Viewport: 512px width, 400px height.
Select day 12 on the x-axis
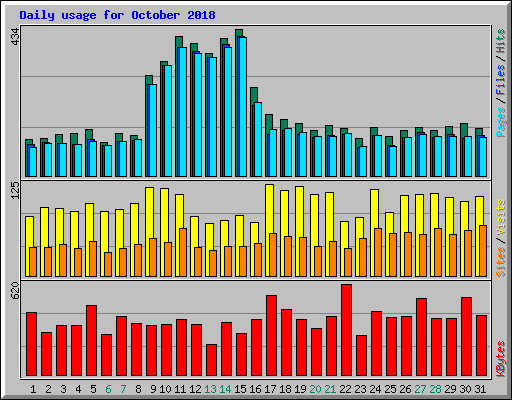click(x=195, y=389)
